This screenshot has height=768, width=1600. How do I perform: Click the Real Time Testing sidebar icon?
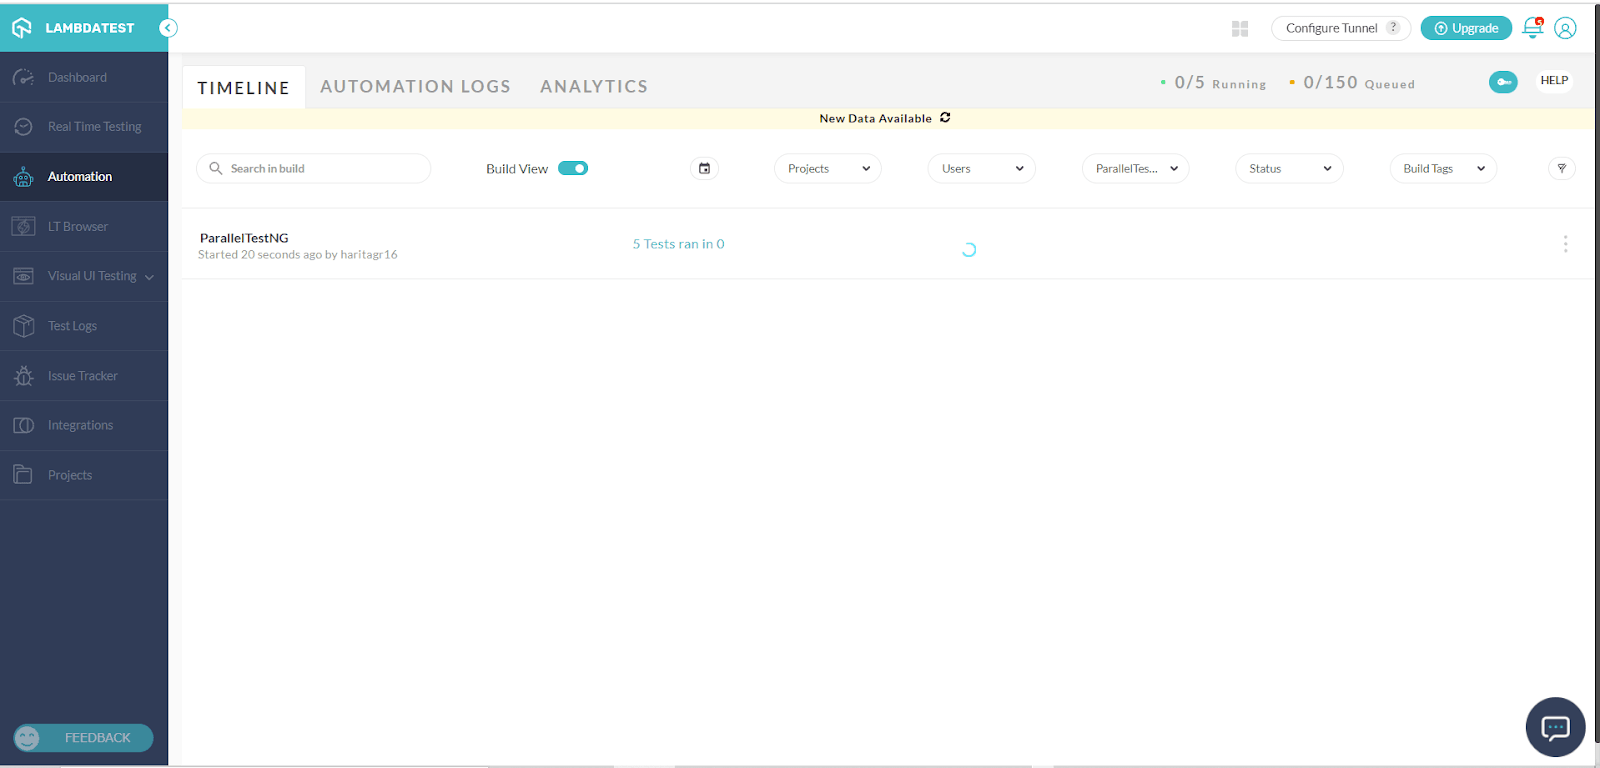point(23,127)
